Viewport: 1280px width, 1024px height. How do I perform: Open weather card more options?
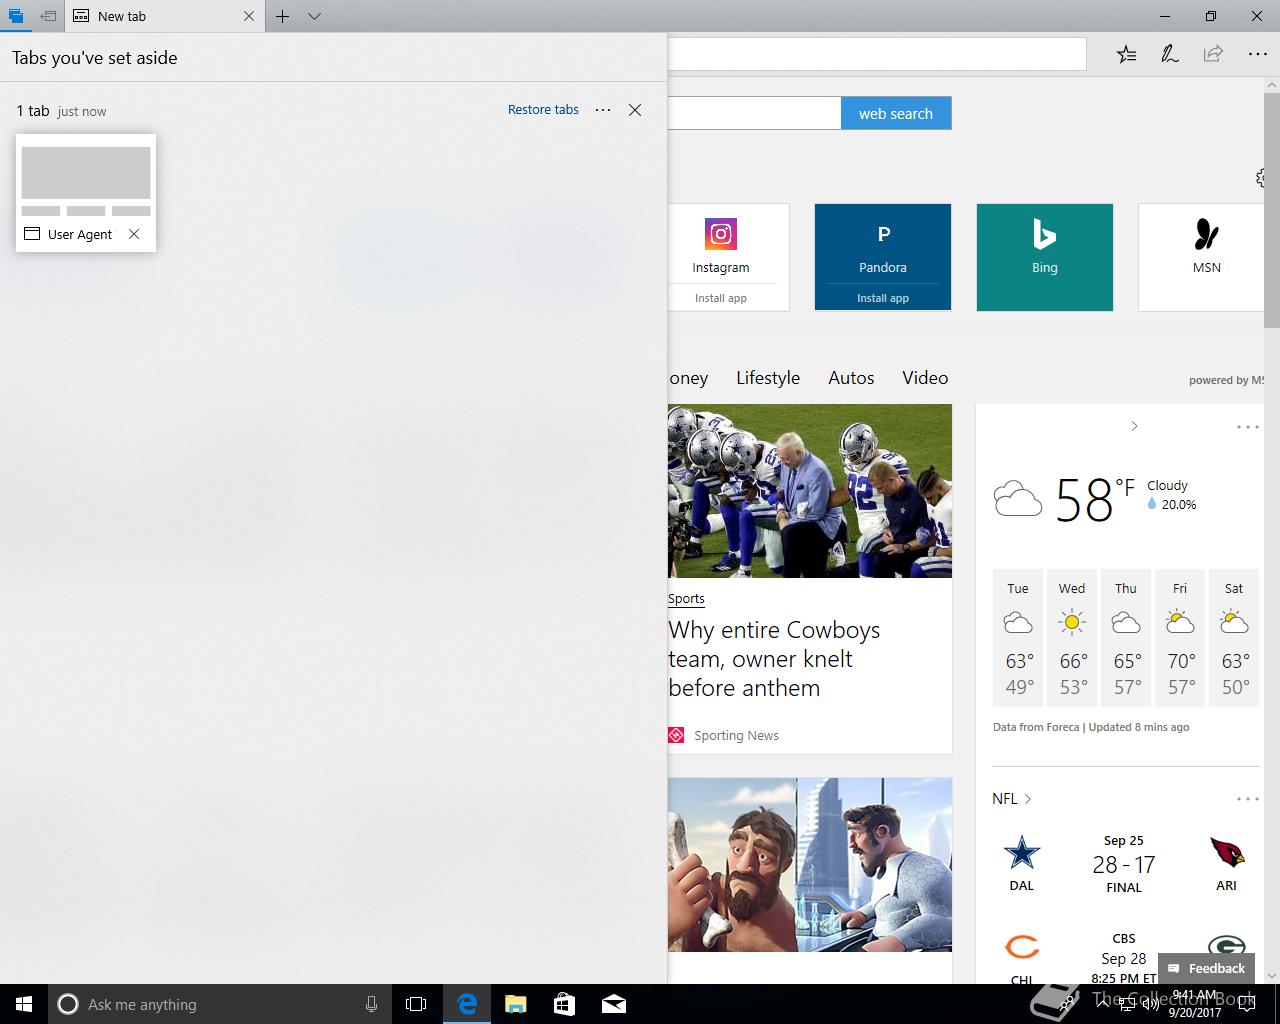click(1248, 427)
